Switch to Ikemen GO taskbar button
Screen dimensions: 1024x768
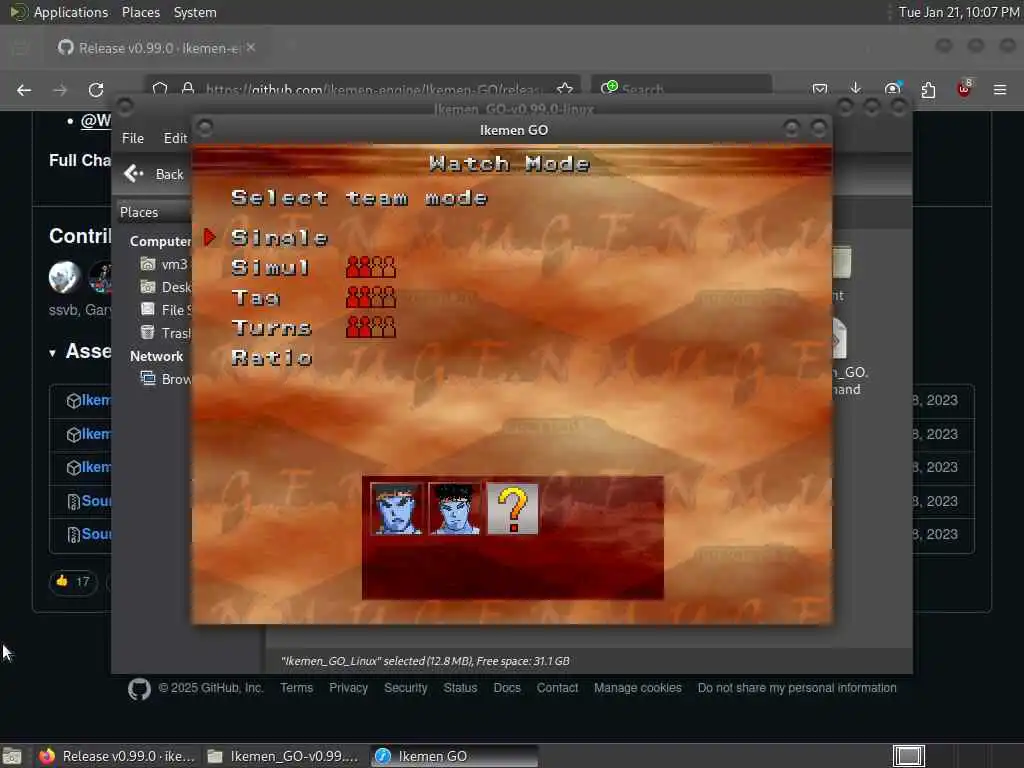[455, 756]
